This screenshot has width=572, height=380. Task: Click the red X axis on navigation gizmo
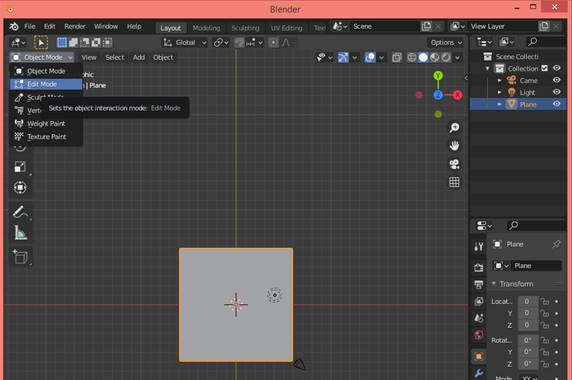tap(457, 95)
